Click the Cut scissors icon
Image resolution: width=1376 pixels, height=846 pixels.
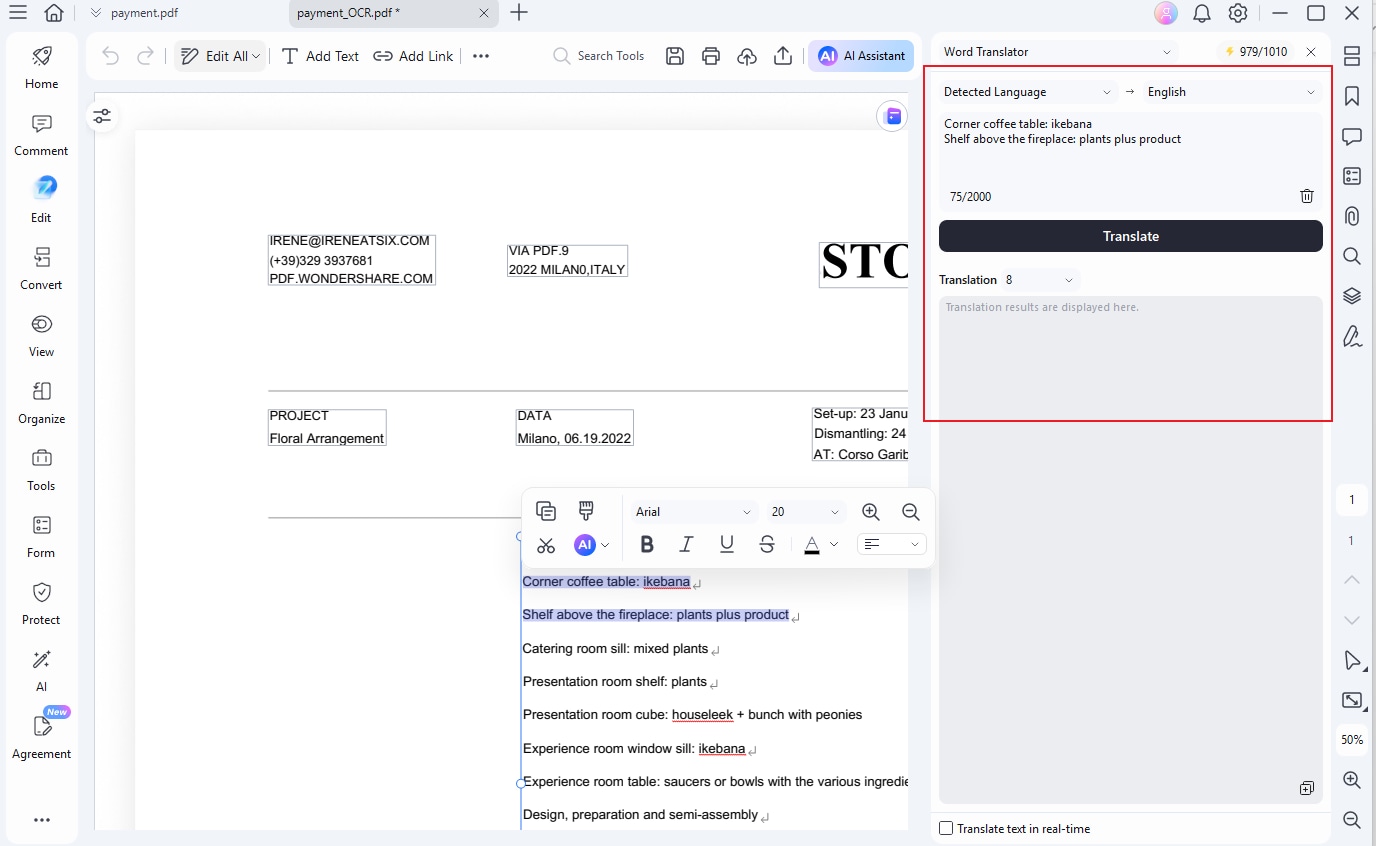tap(546, 545)
